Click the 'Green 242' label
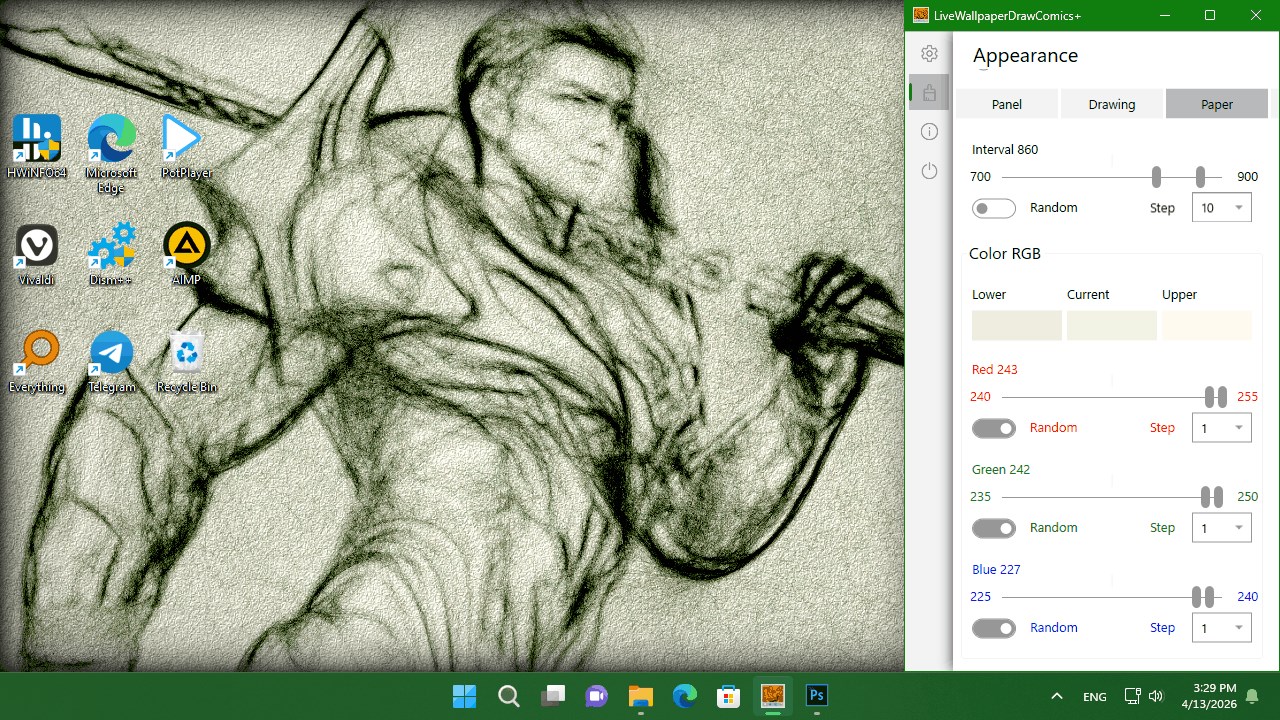Screen dimensions: 1280x720 point(1001,470)
